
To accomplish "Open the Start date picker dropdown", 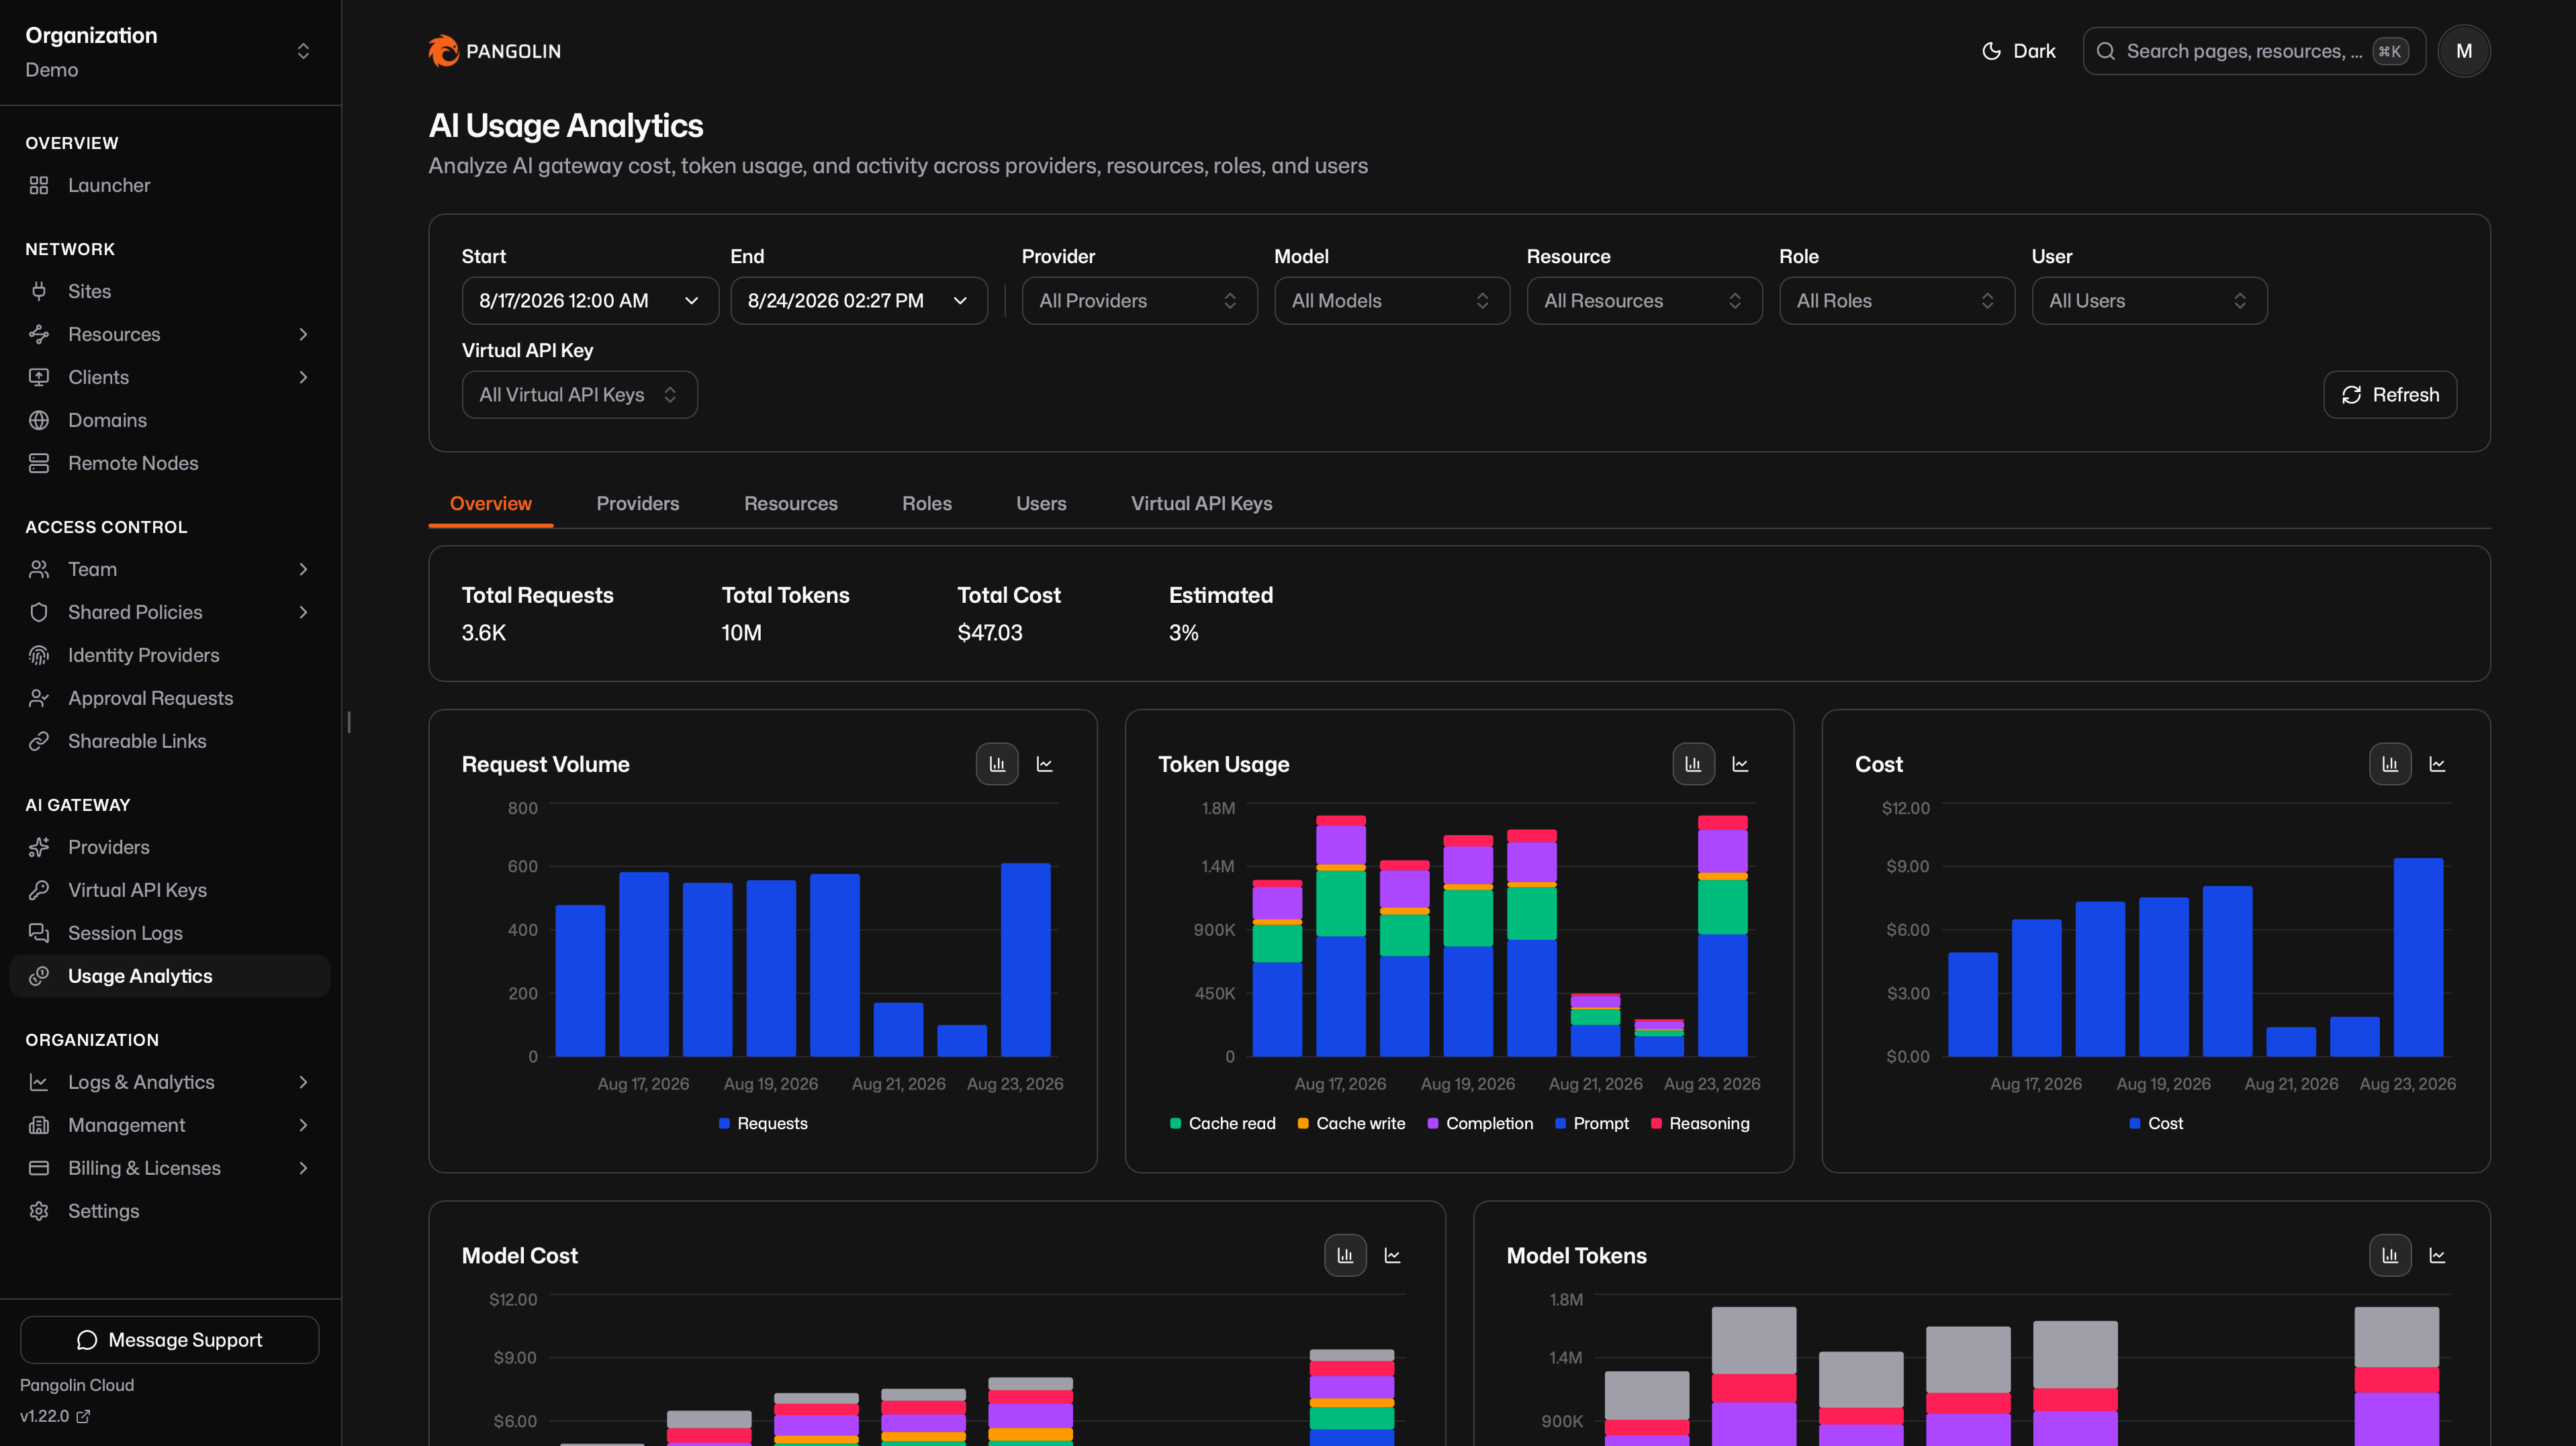I will 590,301.
